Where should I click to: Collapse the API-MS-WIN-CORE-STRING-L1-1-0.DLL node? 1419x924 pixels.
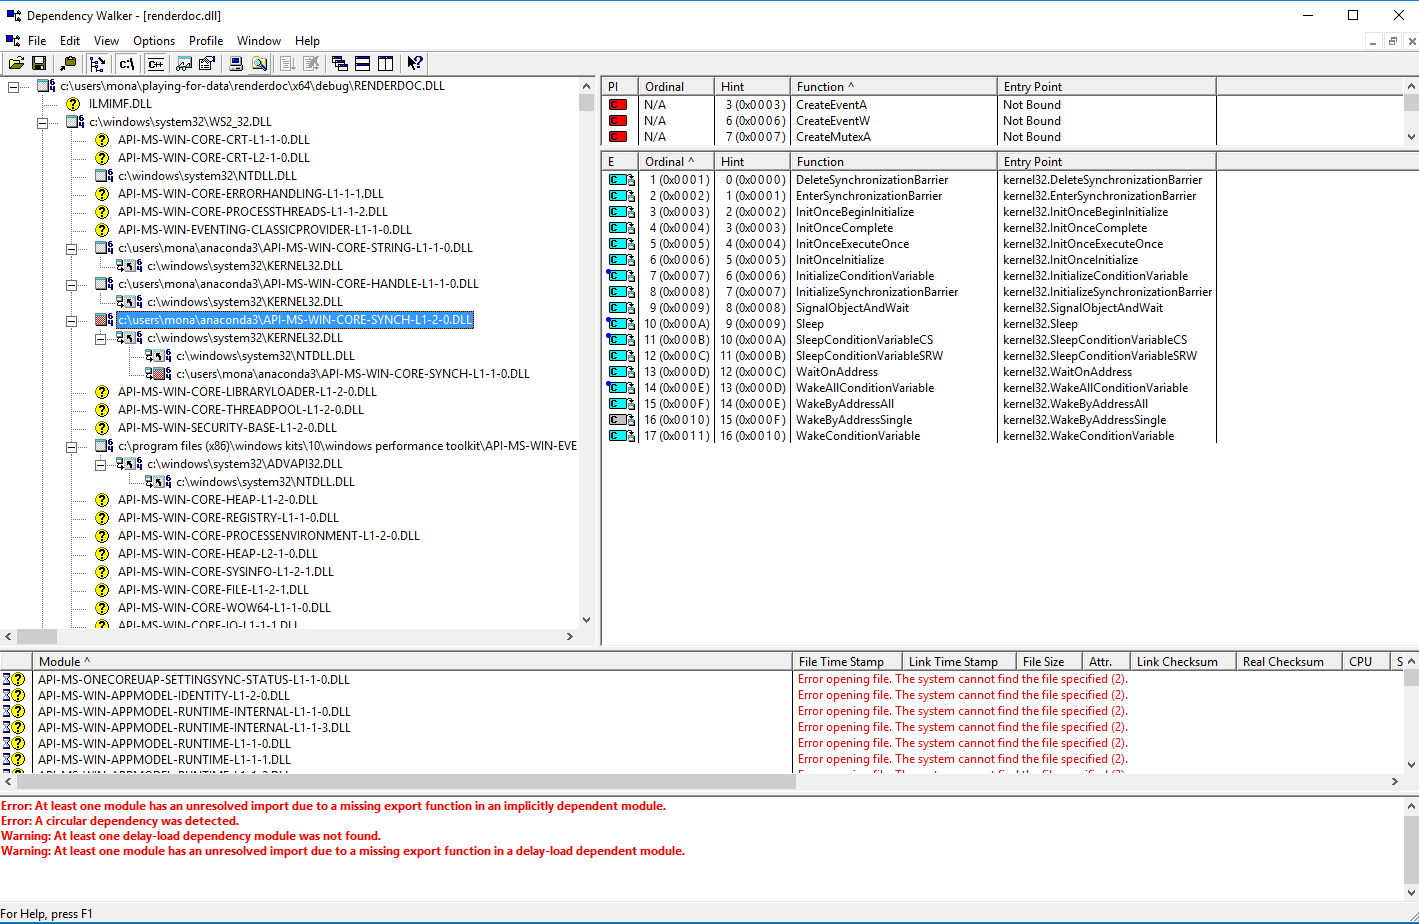point(72,248)
